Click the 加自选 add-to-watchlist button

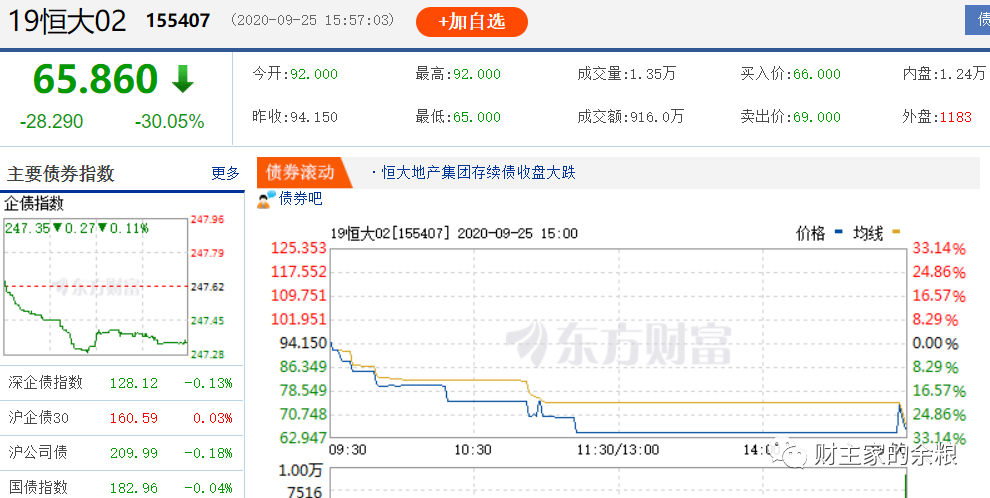pyautogui.click(x=472, y=21)
